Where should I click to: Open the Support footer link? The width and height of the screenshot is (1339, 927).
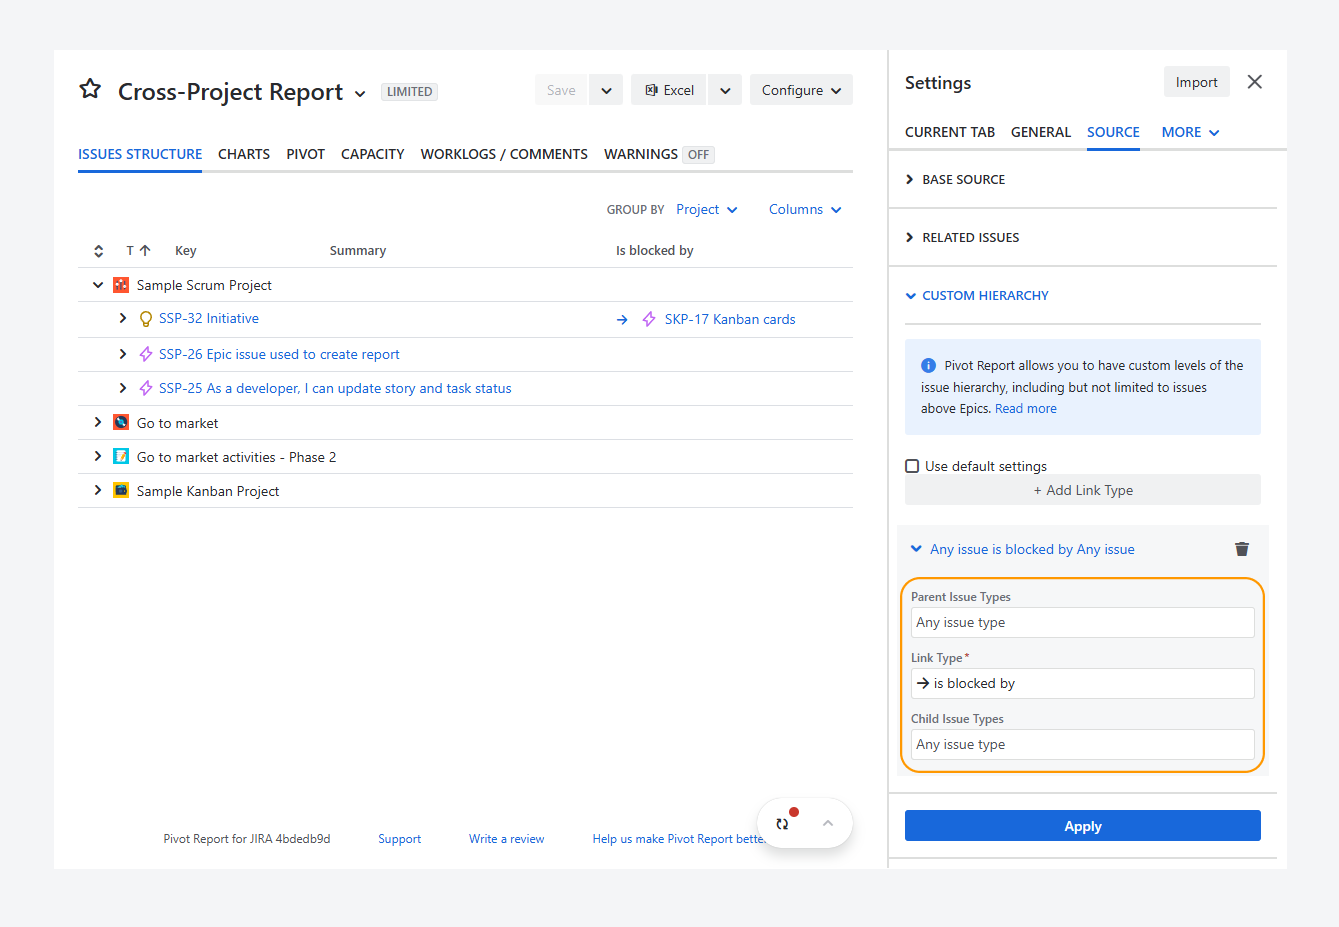(x=400, y=839)
